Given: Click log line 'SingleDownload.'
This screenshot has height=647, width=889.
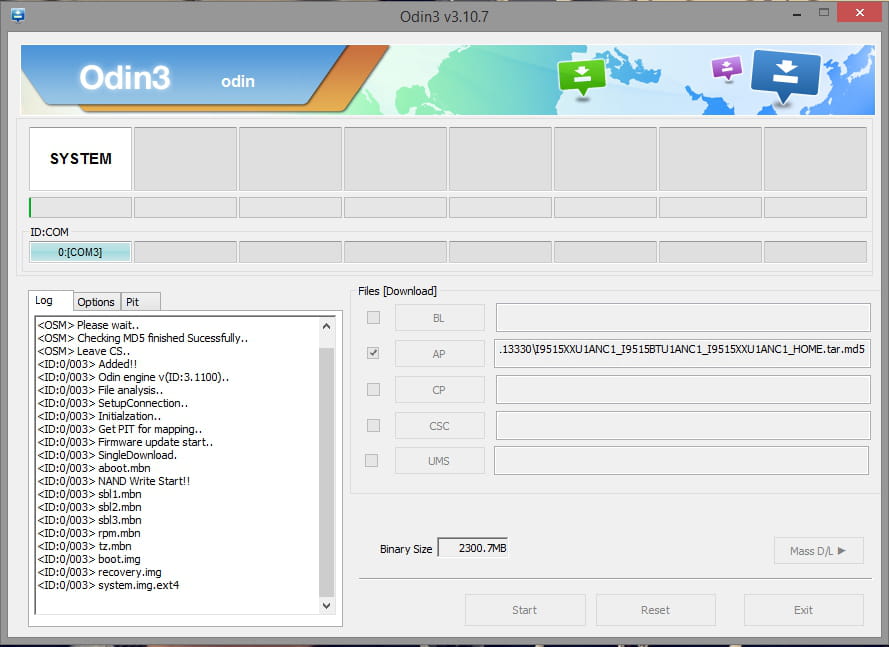Looking at the screenshot, I should coord(107,455).
